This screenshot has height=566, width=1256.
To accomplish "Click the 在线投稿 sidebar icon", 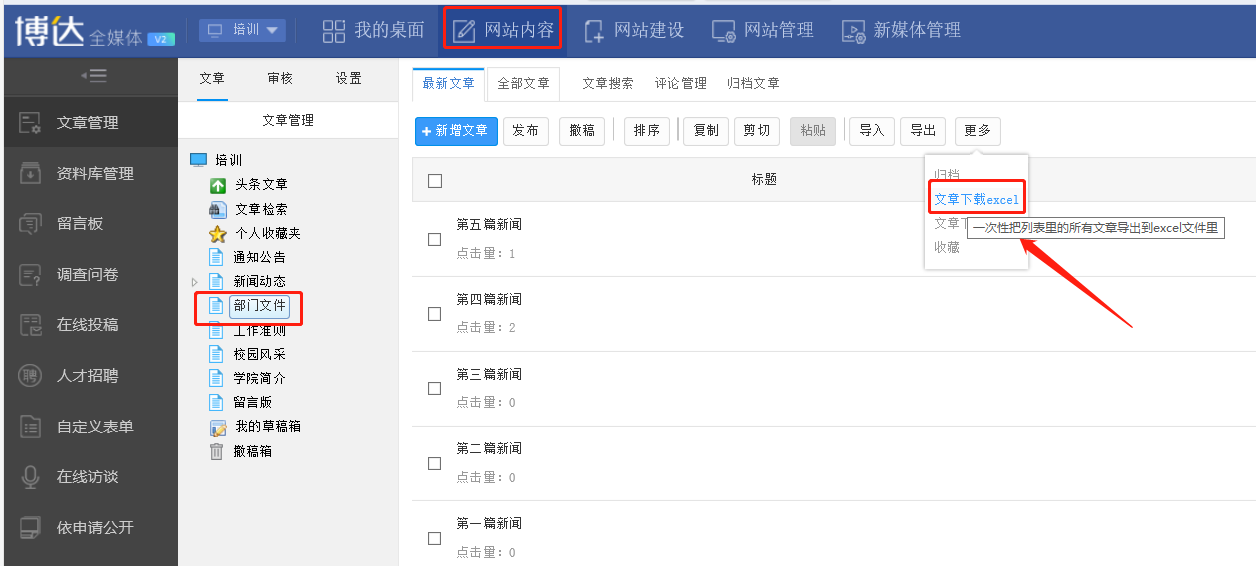I will 31,325.
